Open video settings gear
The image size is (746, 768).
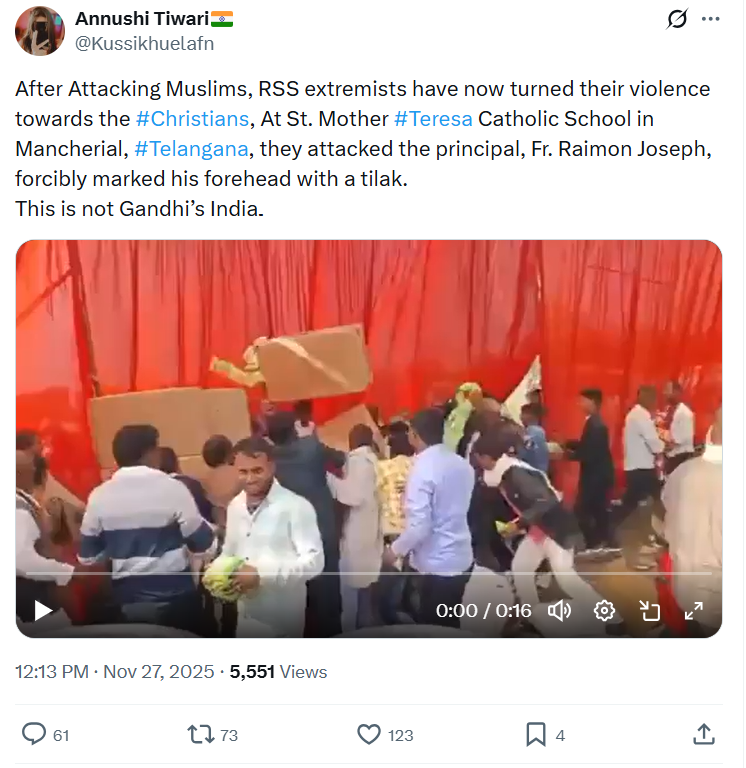[x=604, y=610]
